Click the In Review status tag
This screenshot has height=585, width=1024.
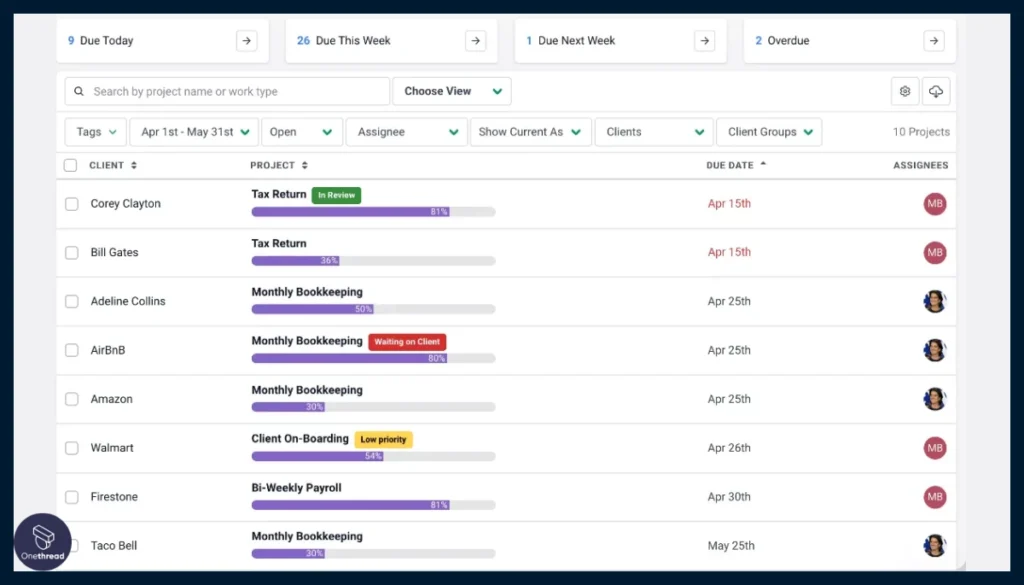pyautogui.click(x=336, y=195)
